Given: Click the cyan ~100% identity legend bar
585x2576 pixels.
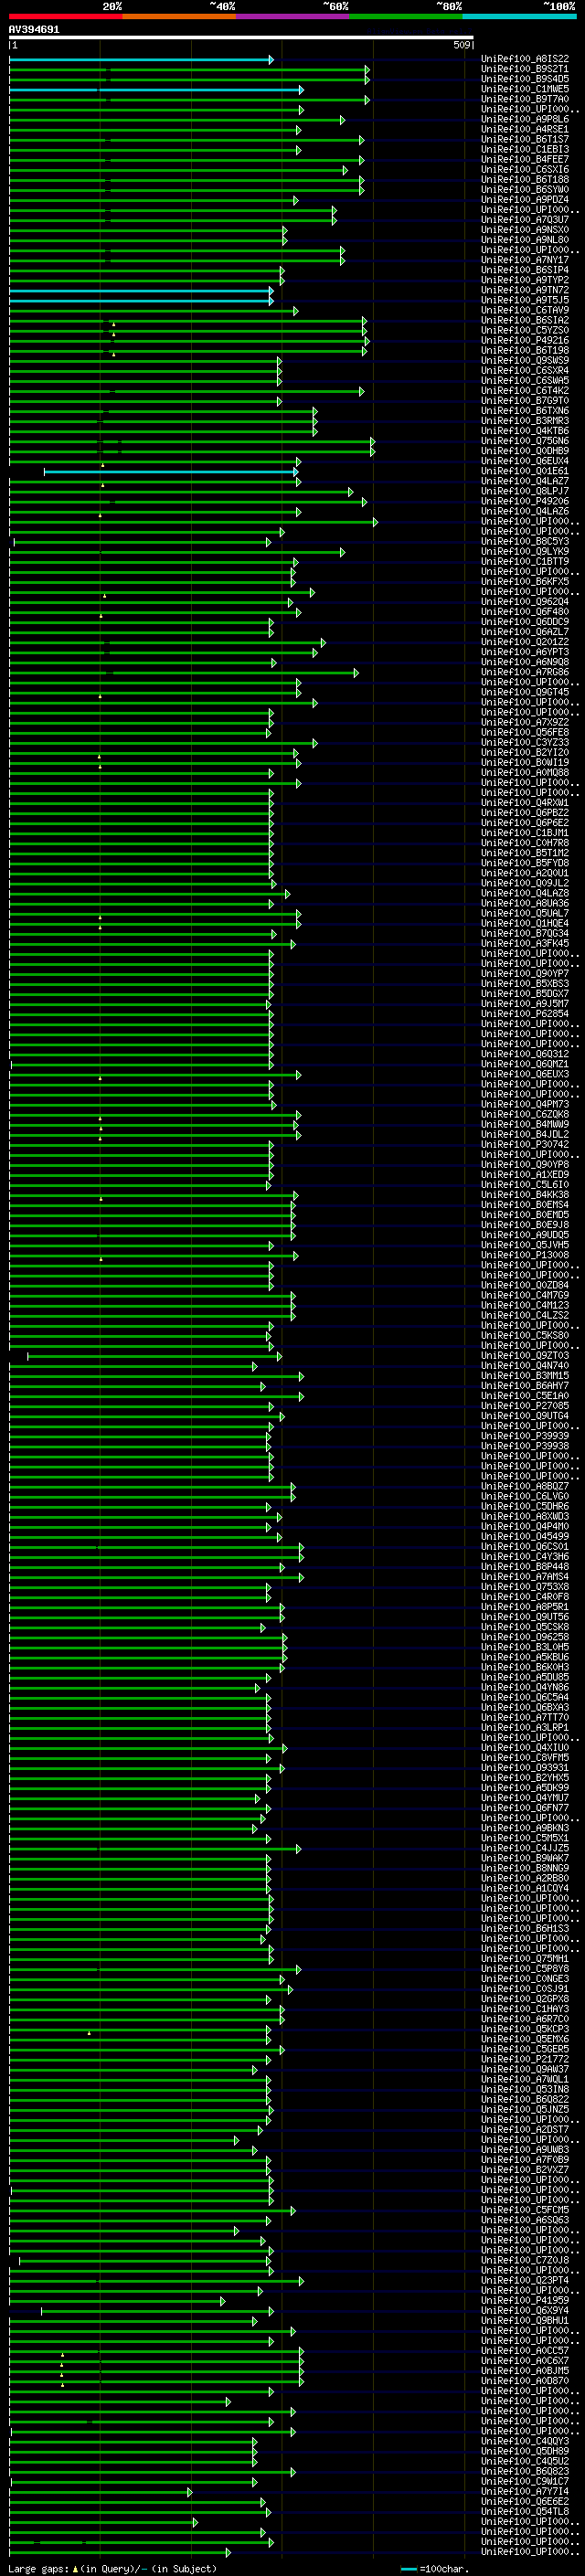Looking at the screenshot, I should [519, 16].
